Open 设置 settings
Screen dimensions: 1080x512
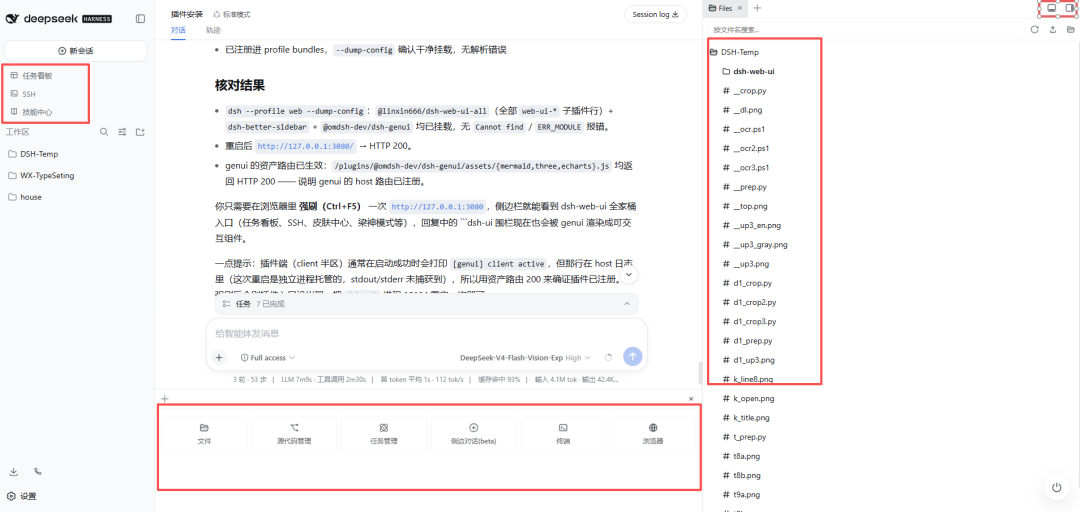coord(22,496)
